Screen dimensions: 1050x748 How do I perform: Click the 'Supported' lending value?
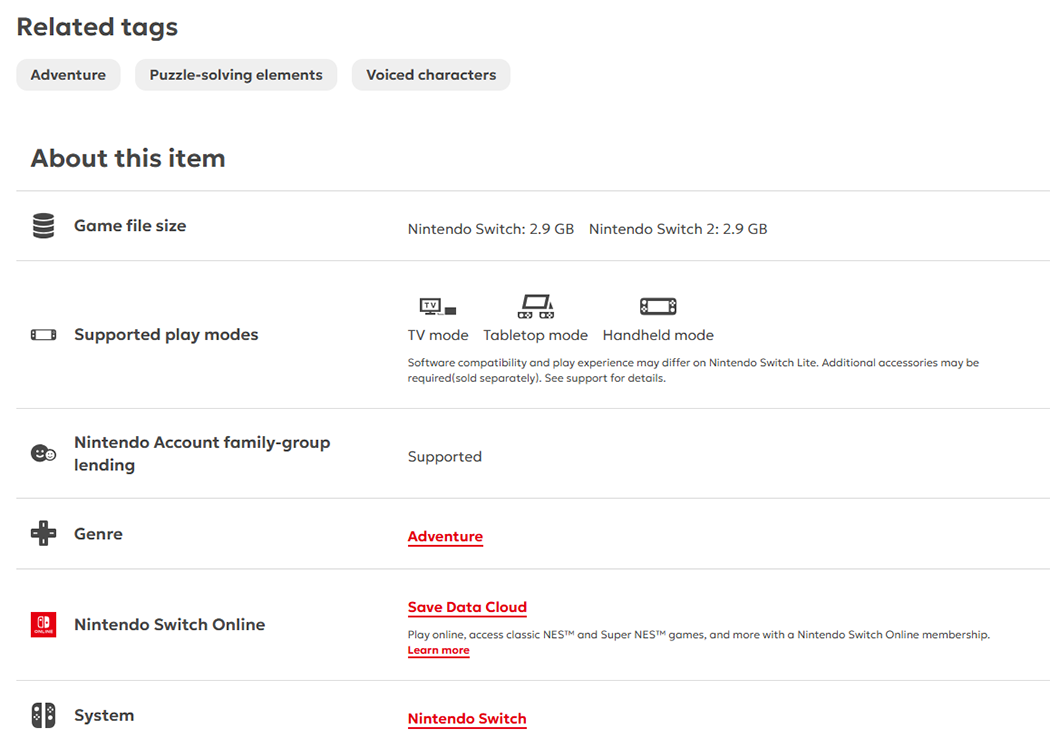pos(445,457)
